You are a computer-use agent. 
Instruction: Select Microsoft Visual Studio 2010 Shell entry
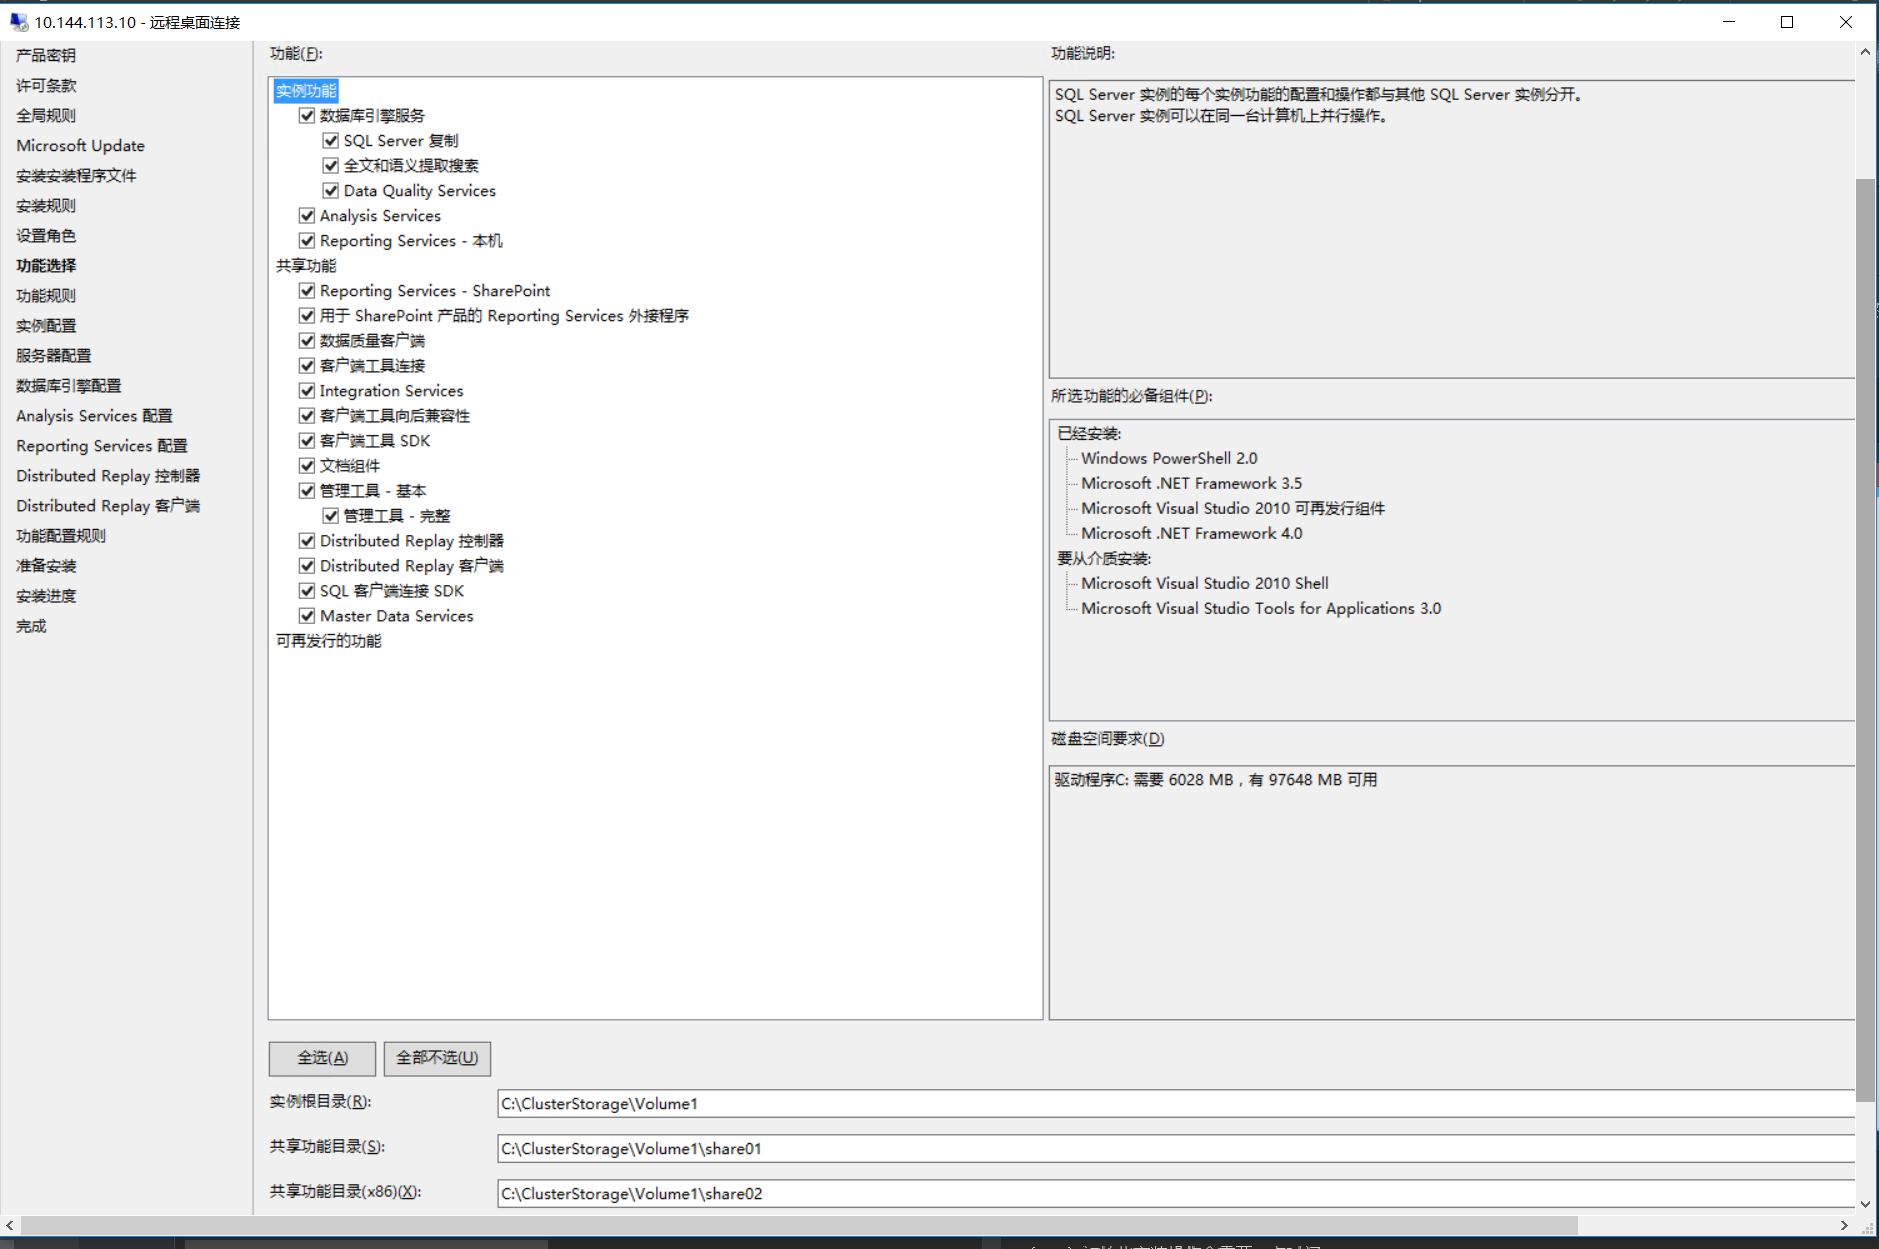[1204, 584]
